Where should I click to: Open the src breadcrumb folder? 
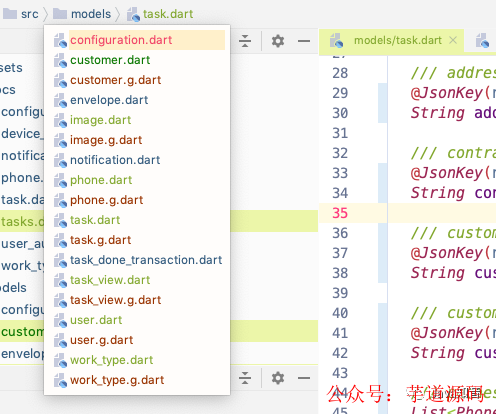click(21, 14)
